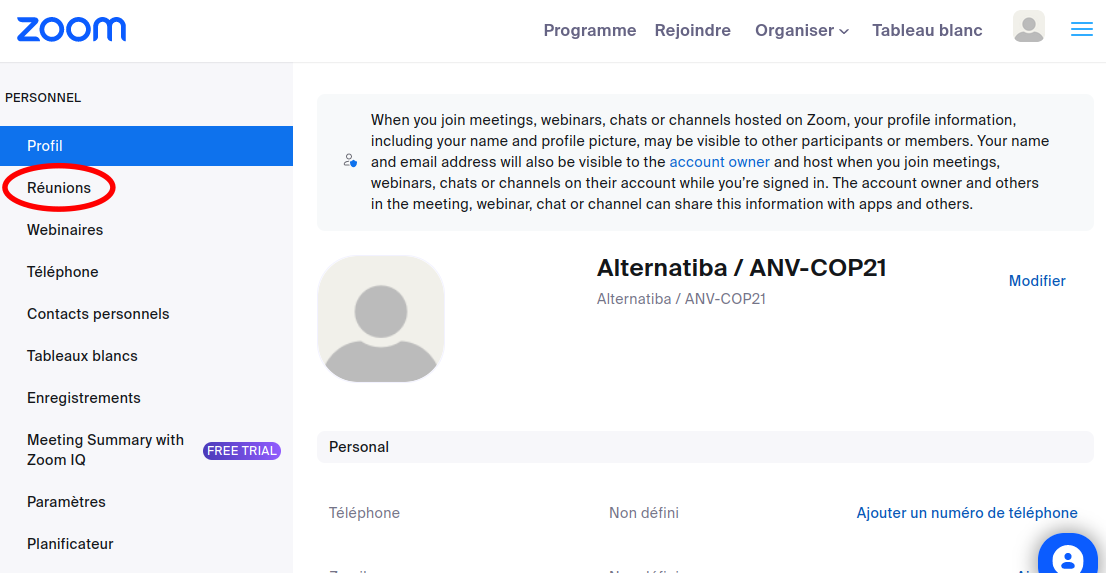Expand the Organiser dropdown

click(802, 30)
